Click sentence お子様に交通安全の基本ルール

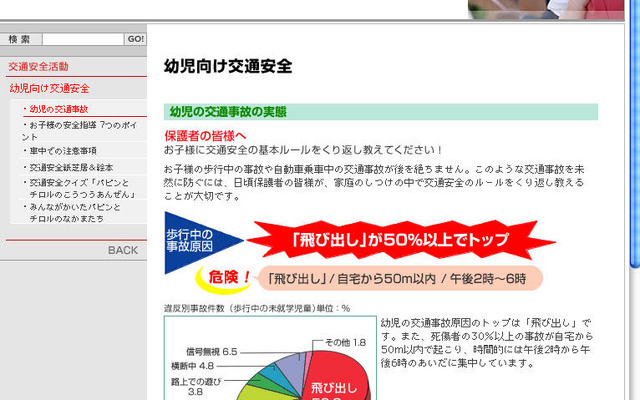point(302,150)
